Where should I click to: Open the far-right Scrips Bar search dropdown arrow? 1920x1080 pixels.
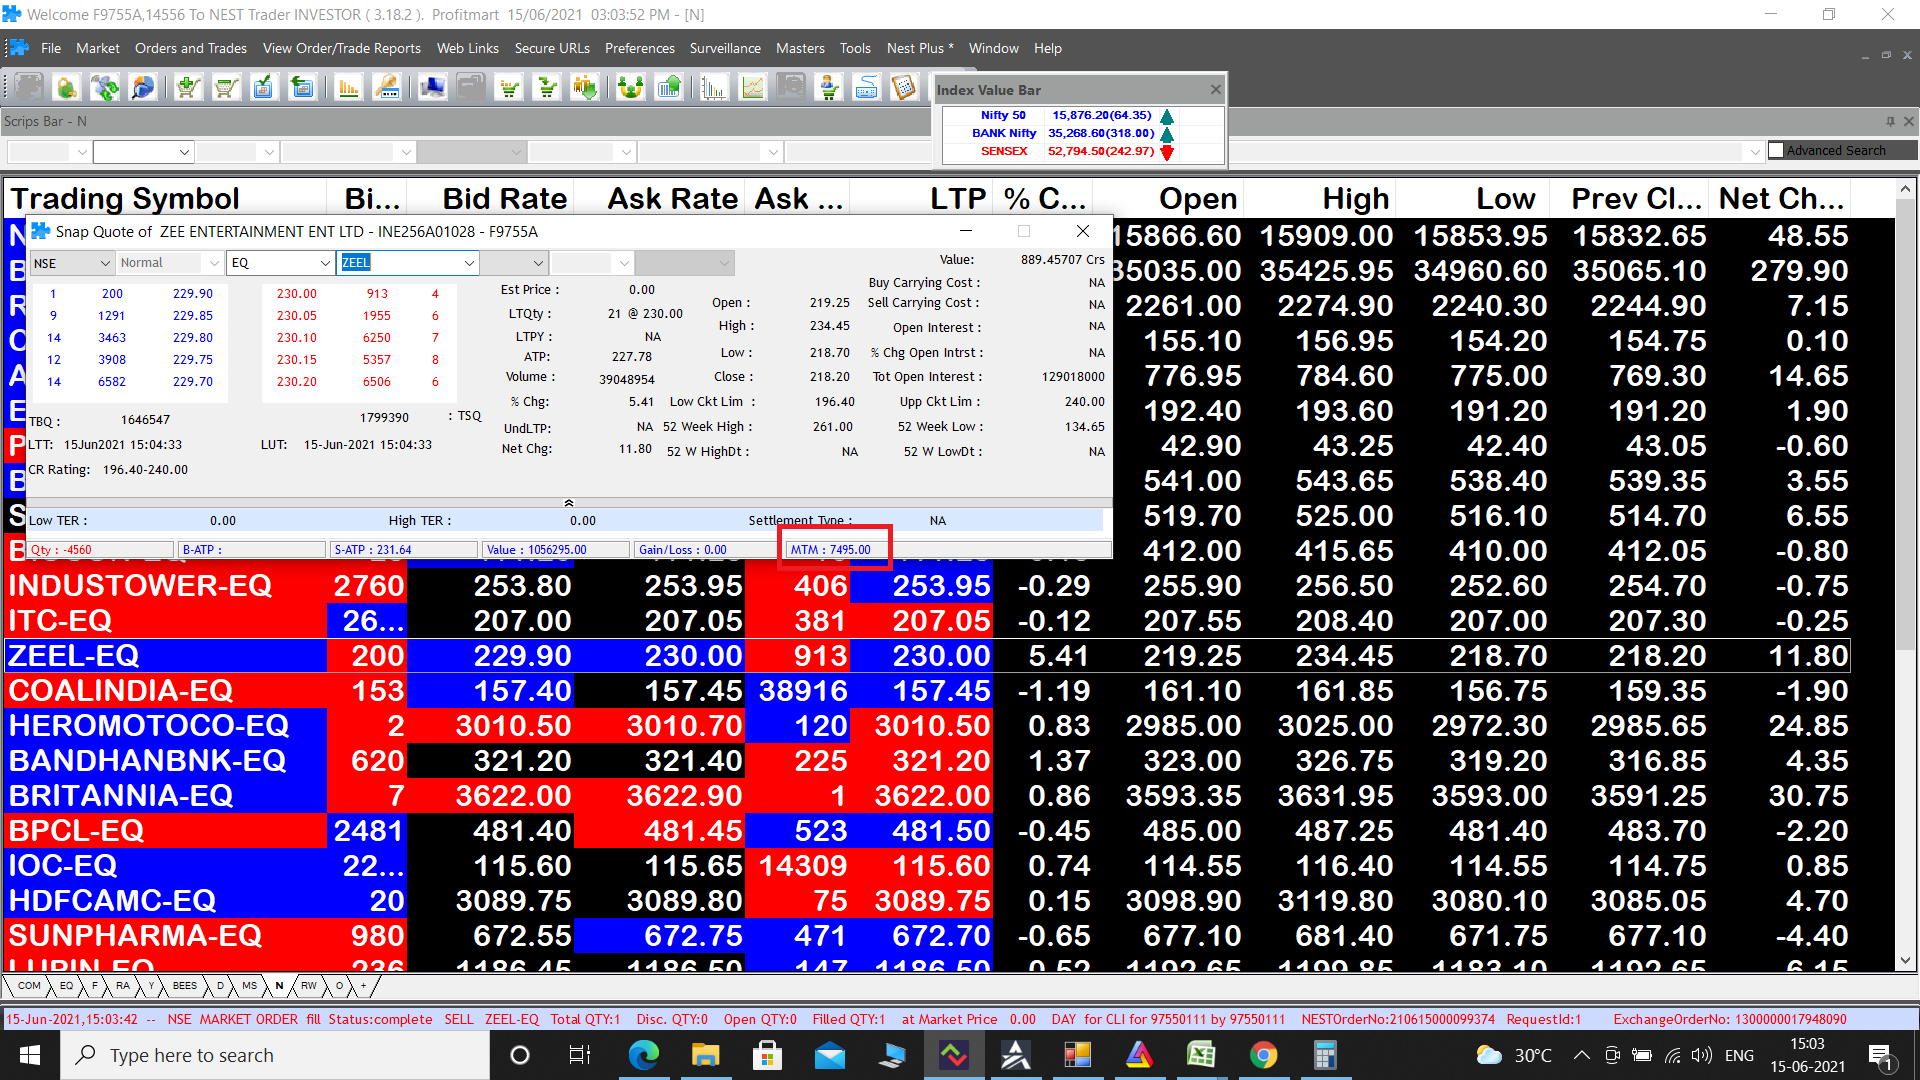[1754, 152]
